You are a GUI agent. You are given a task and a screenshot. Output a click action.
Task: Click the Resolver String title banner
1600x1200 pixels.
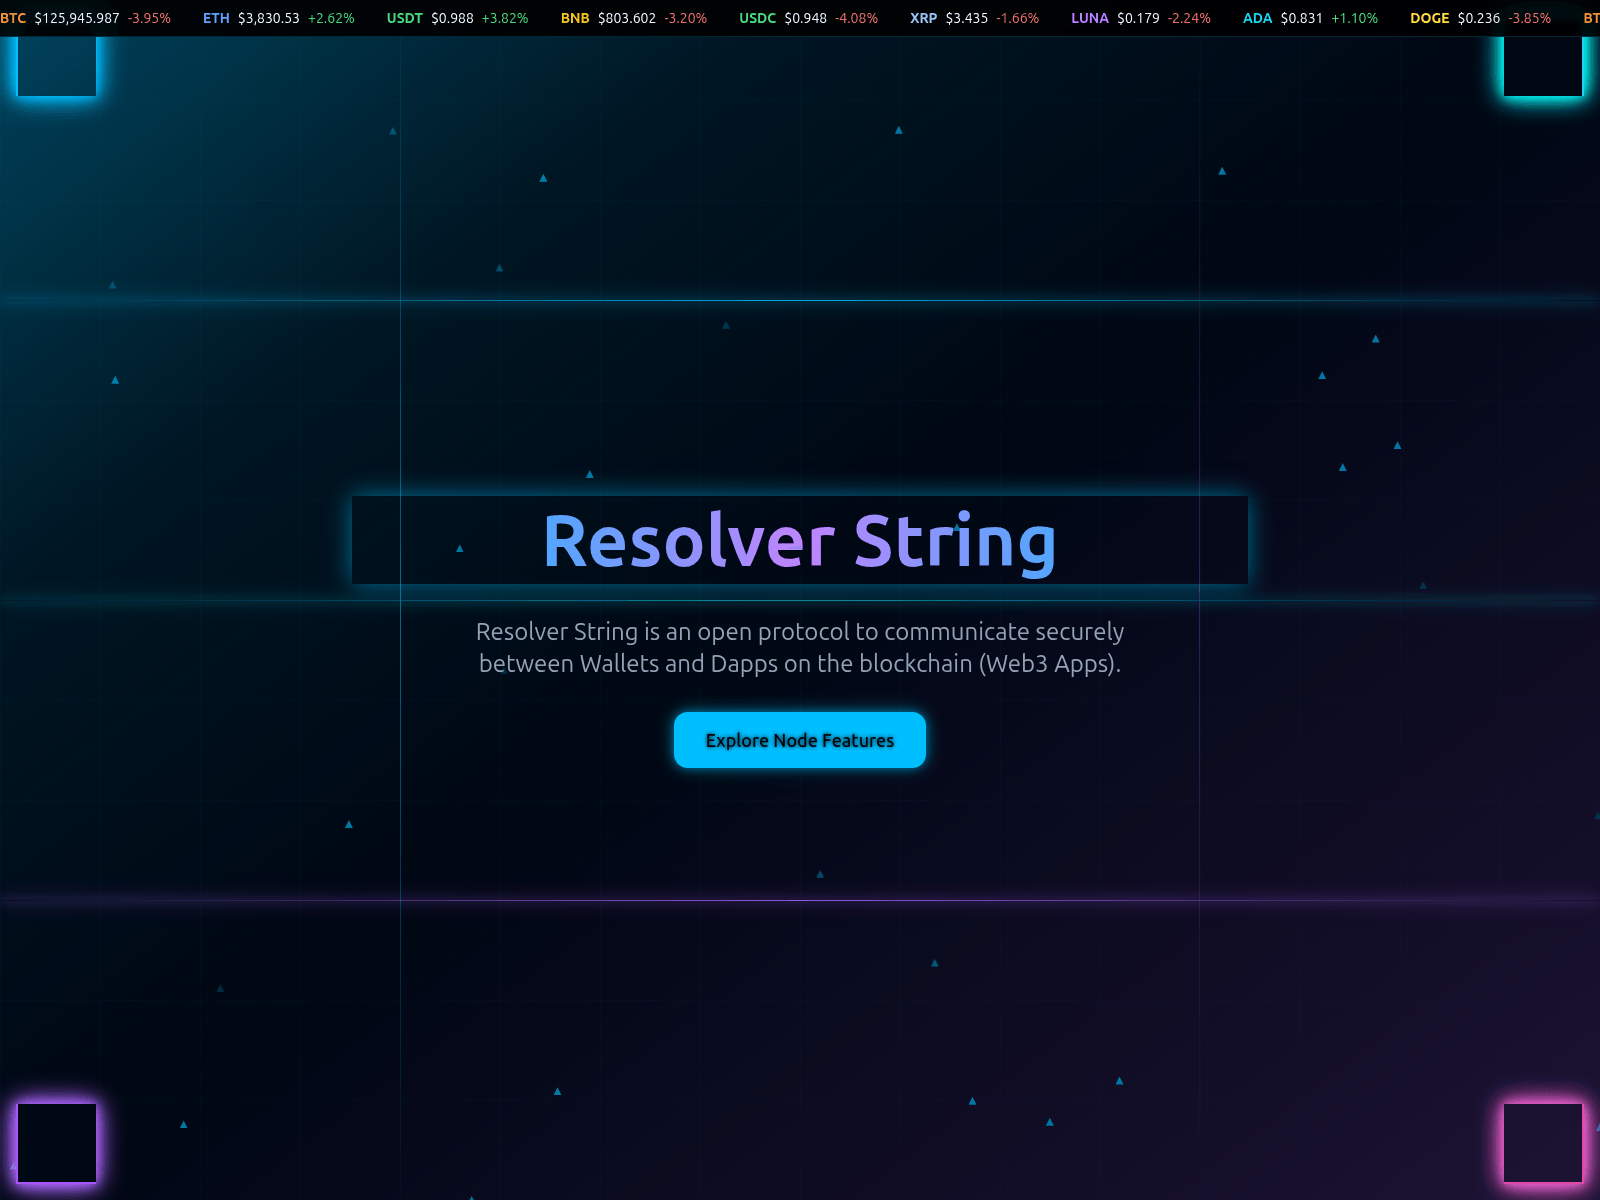pyautogui.click(x=800, y=540)
